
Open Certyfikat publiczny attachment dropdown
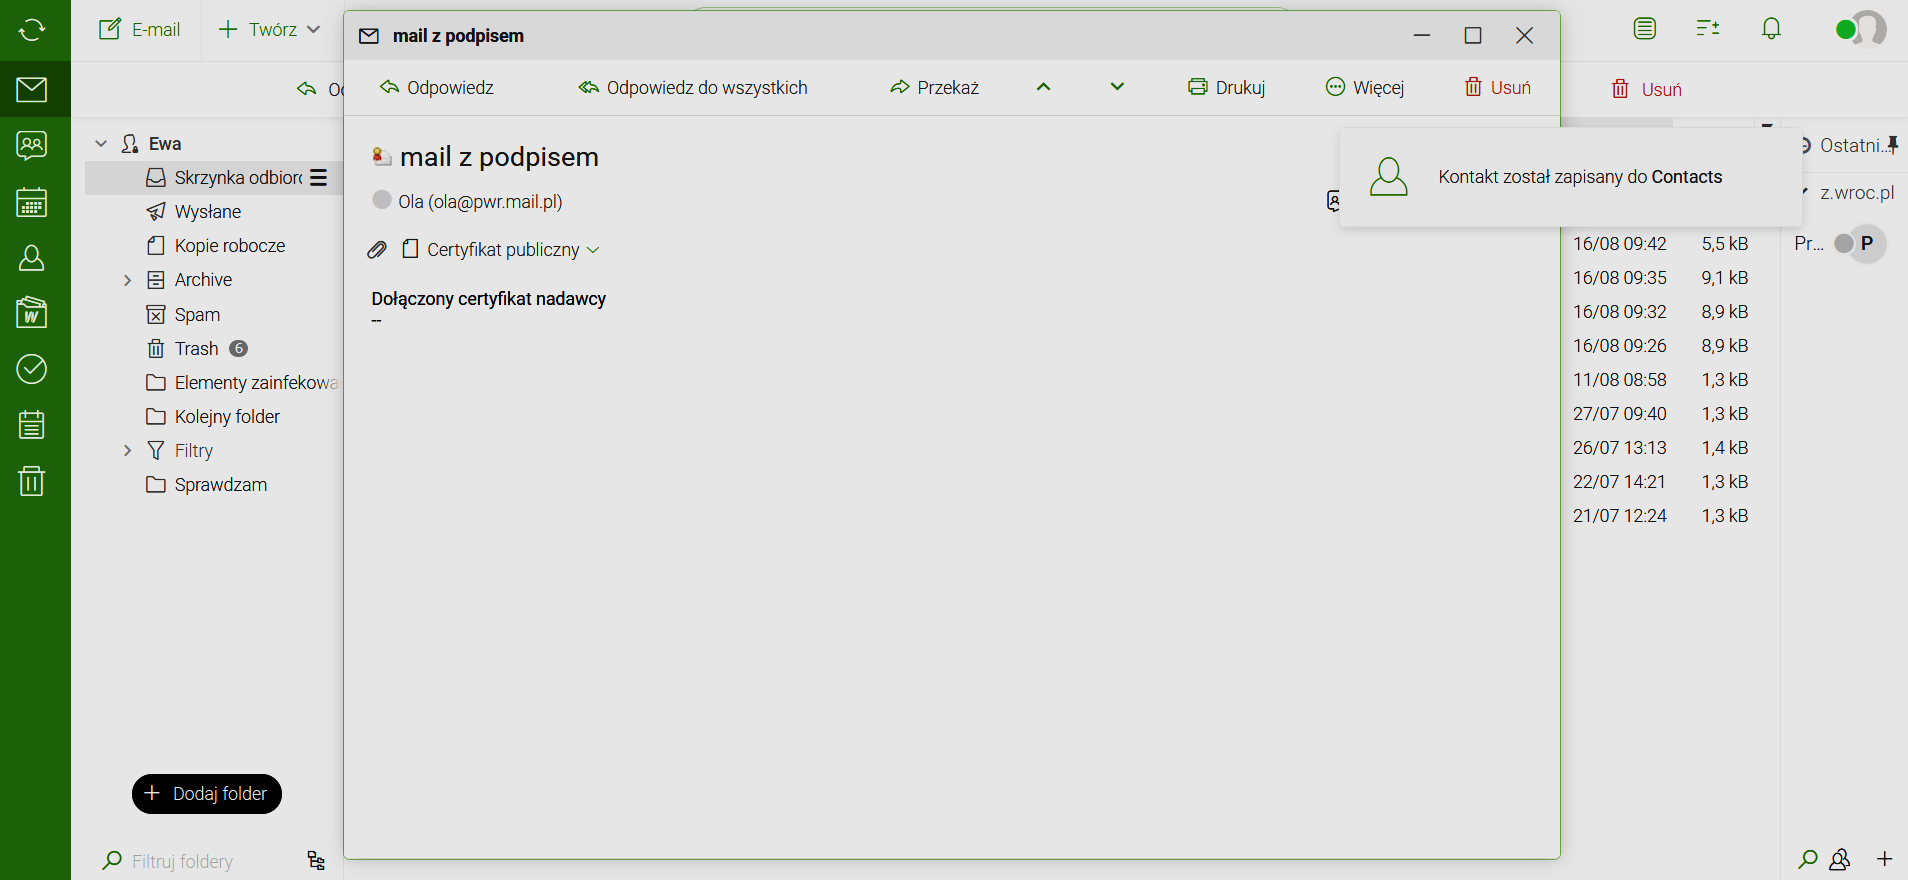click(593, 250)
